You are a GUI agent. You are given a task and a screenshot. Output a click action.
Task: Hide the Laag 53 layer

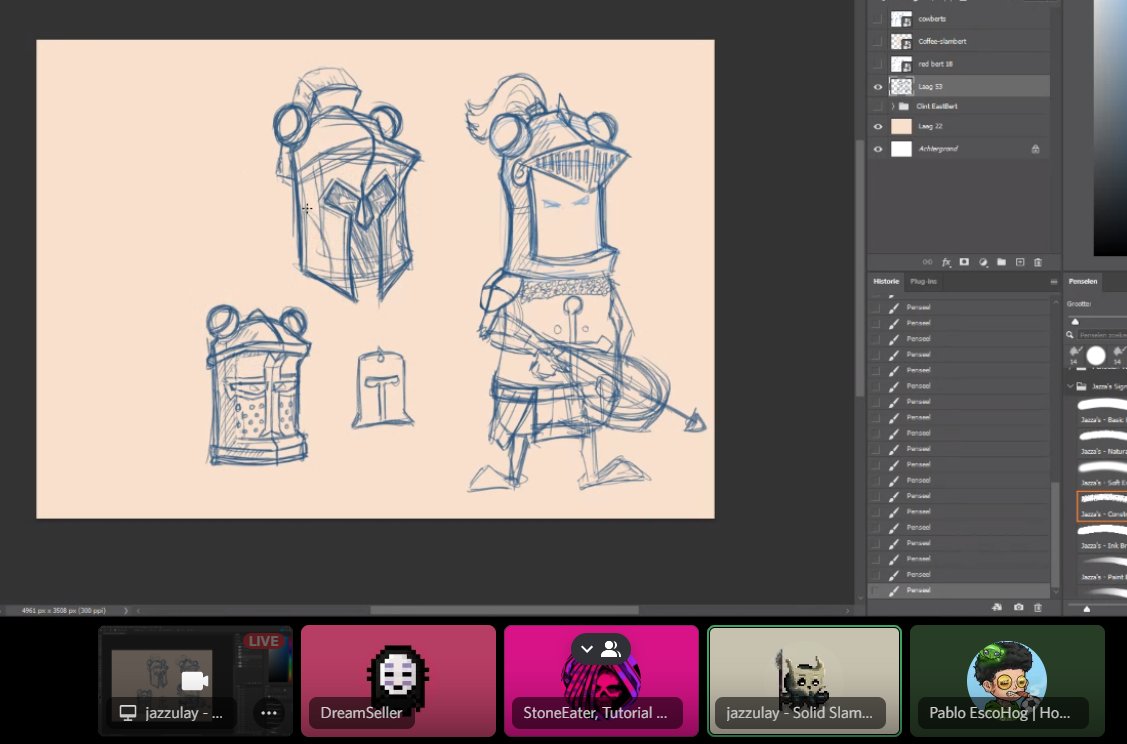[877, 87]
